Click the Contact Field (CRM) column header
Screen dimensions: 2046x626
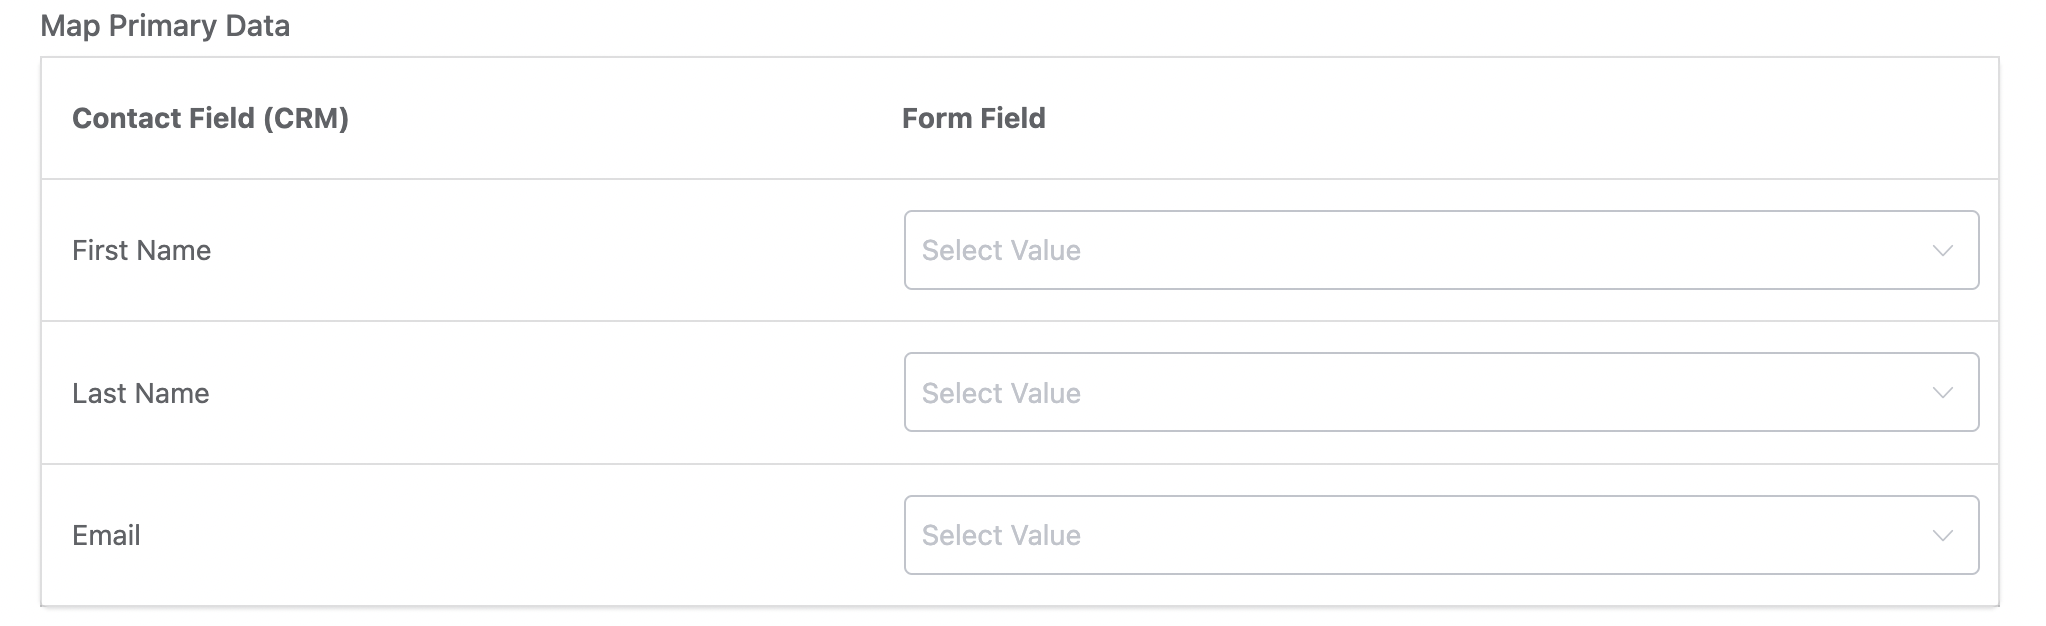pos(211,117)
